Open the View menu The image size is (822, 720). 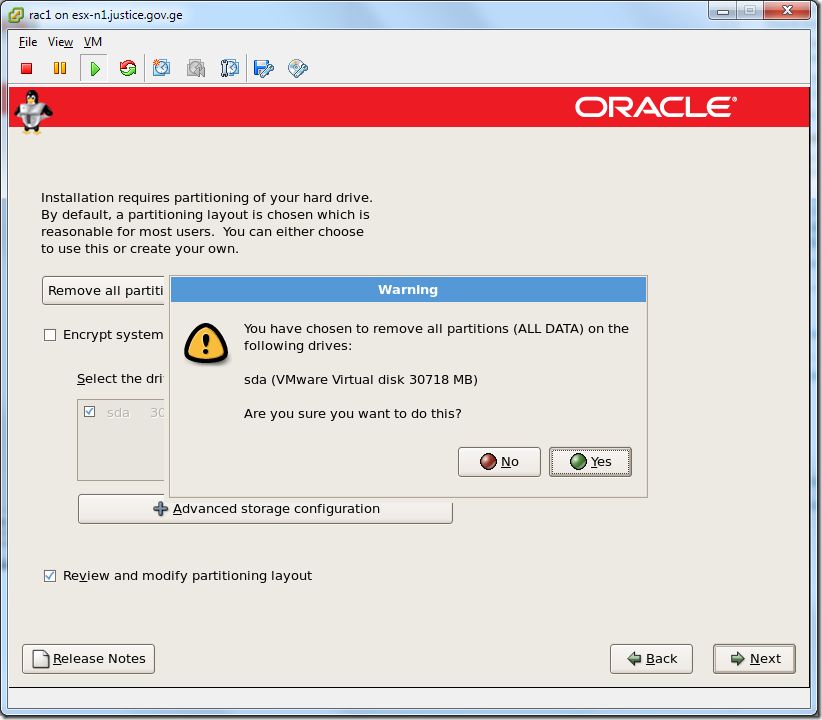60,42
